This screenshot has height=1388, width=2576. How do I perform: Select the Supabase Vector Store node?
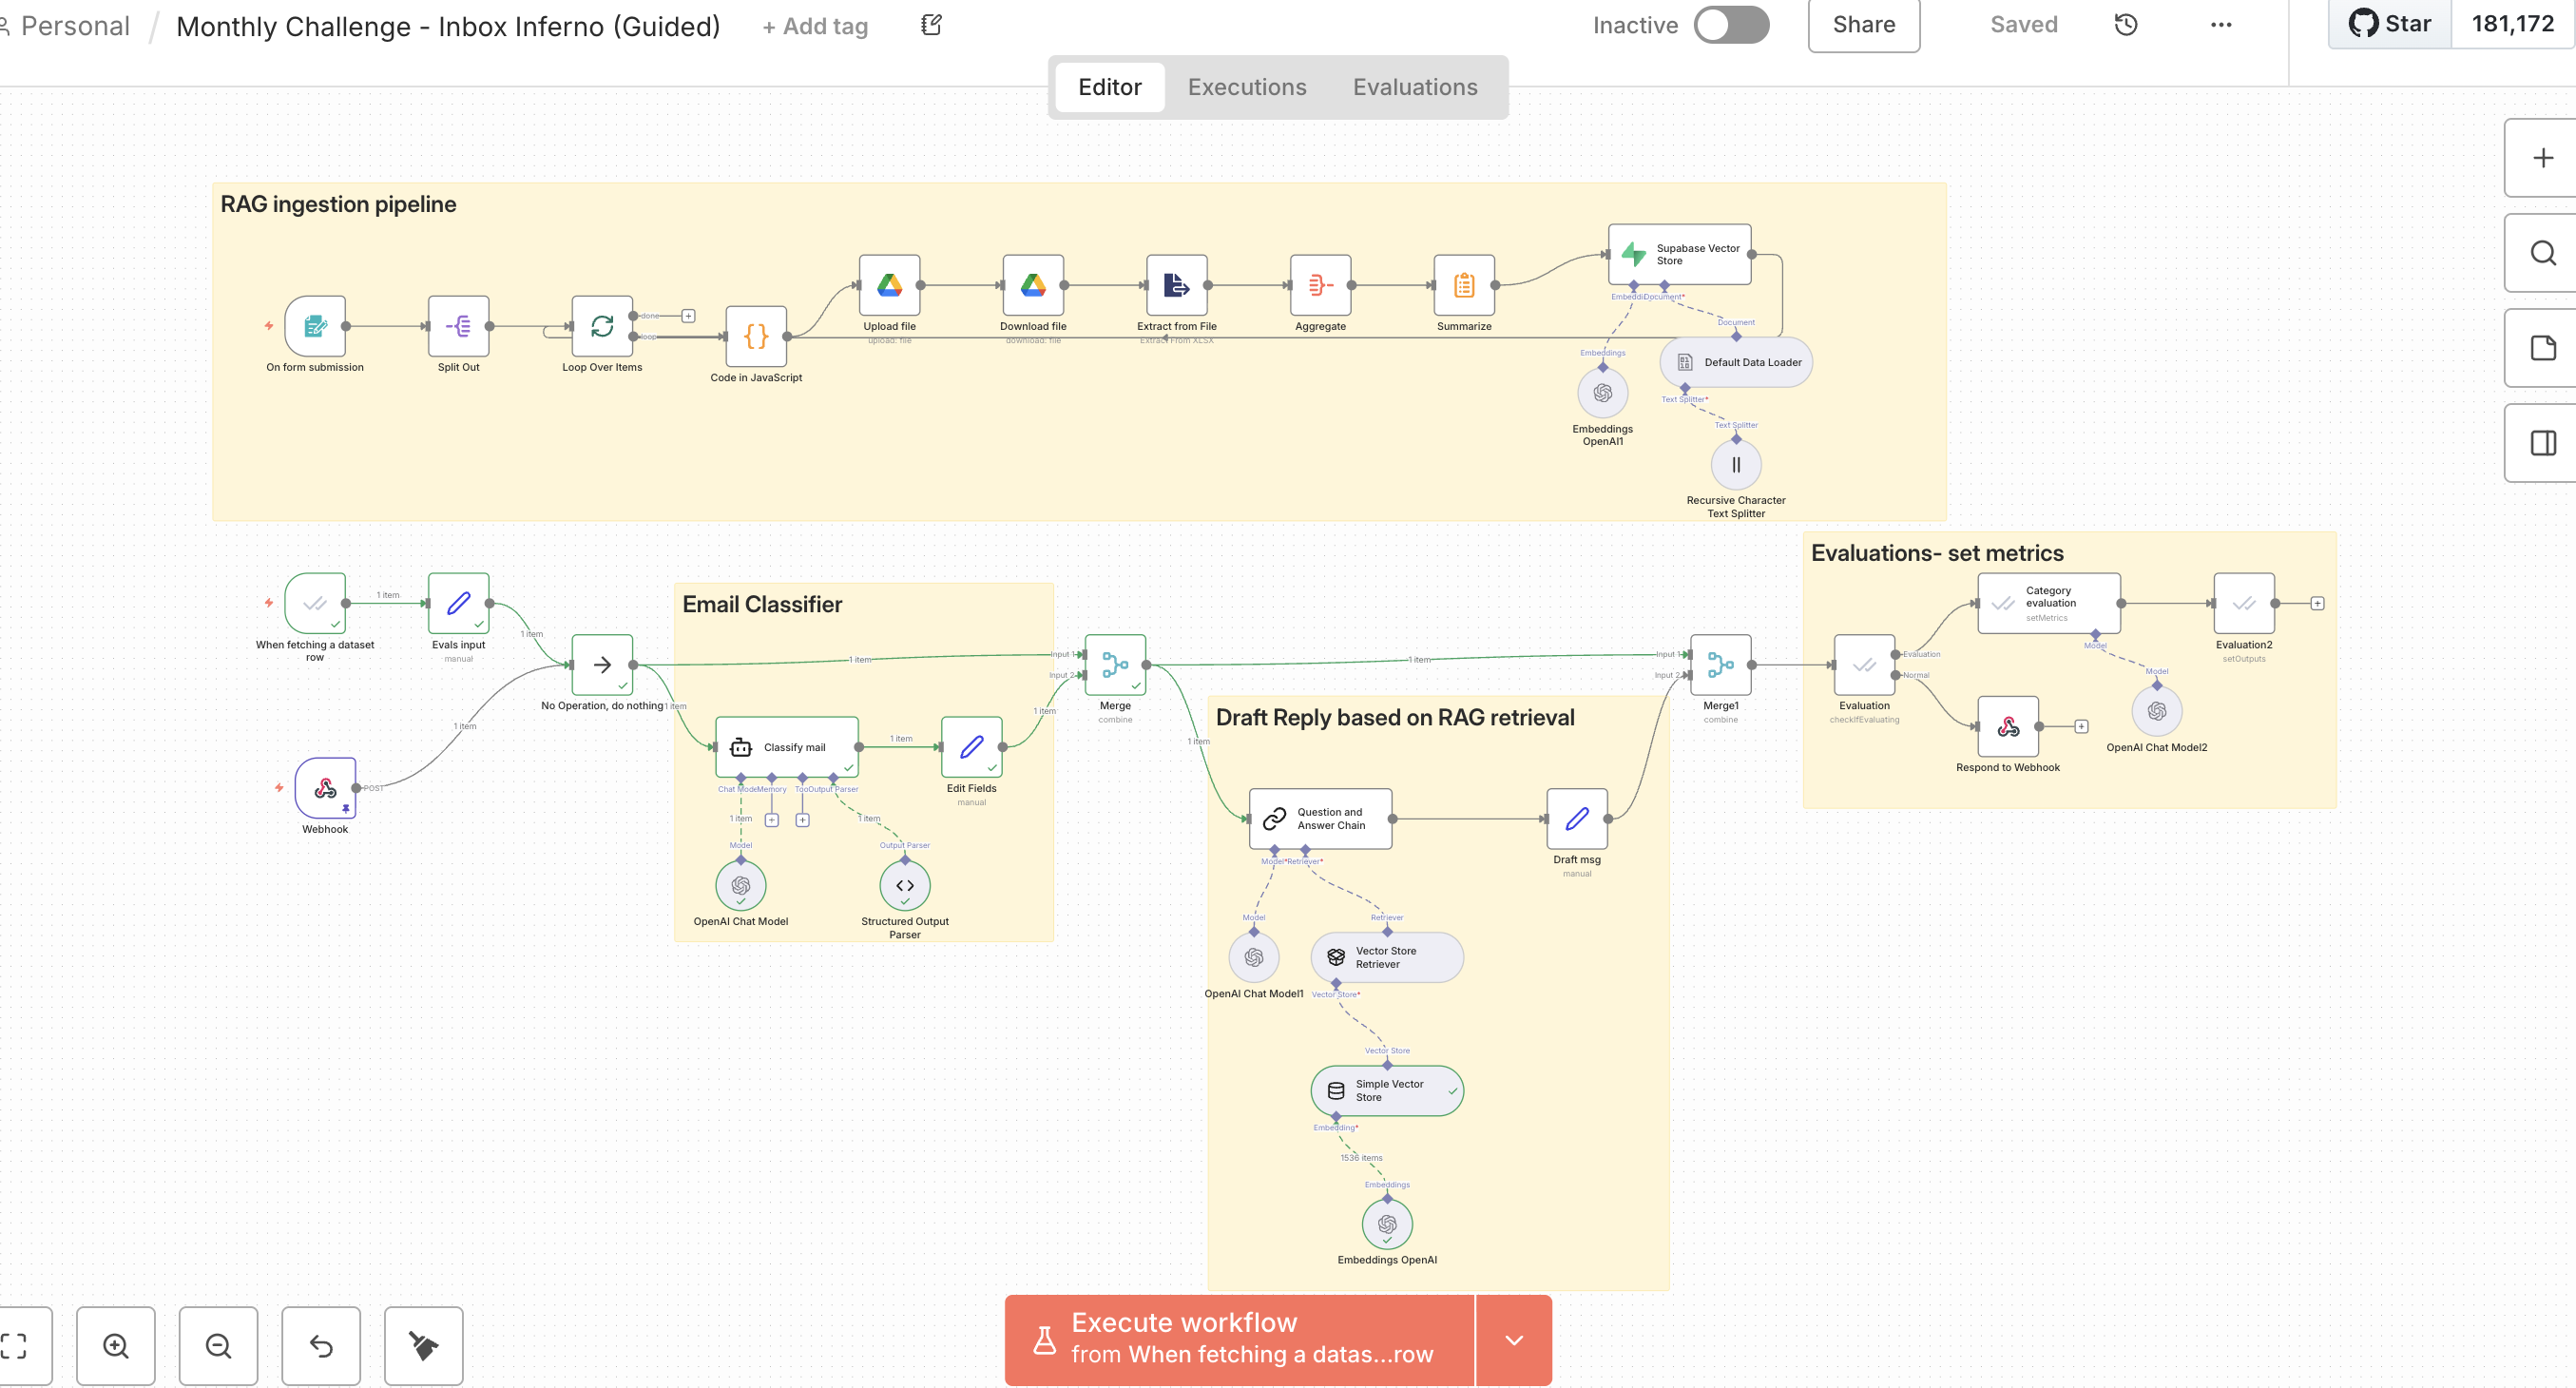(x=1679, y=254)
